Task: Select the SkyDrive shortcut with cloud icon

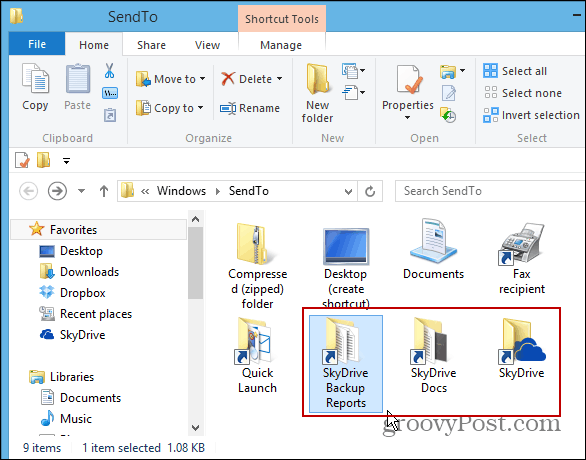Action: [522, 348]
